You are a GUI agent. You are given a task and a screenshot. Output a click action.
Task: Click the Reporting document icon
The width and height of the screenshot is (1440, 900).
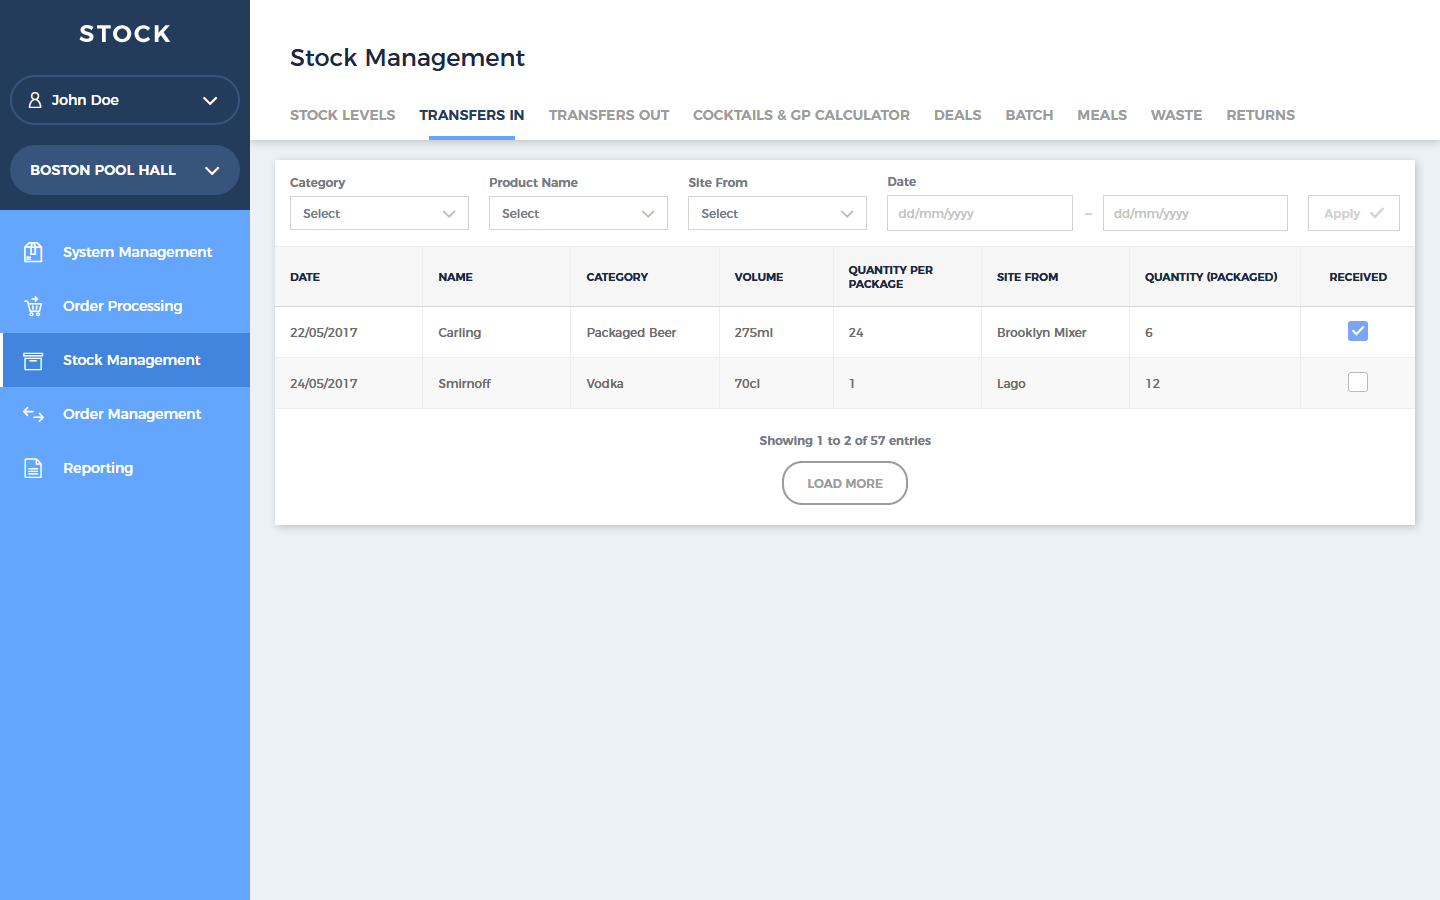[x=33, y=468]
